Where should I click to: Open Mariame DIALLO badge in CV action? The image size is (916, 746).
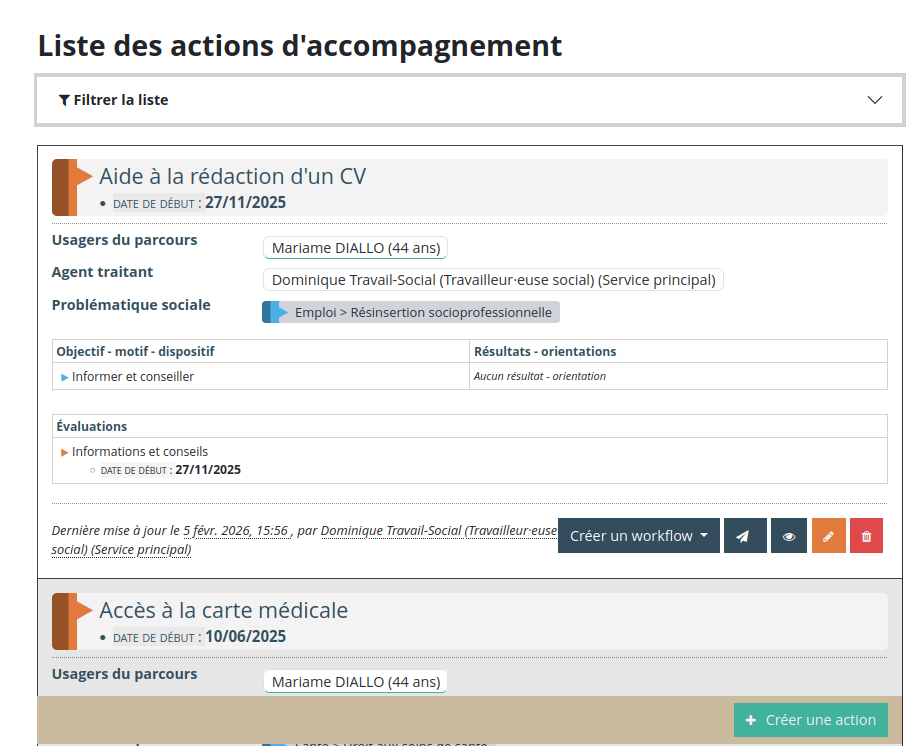coord(355,248)
